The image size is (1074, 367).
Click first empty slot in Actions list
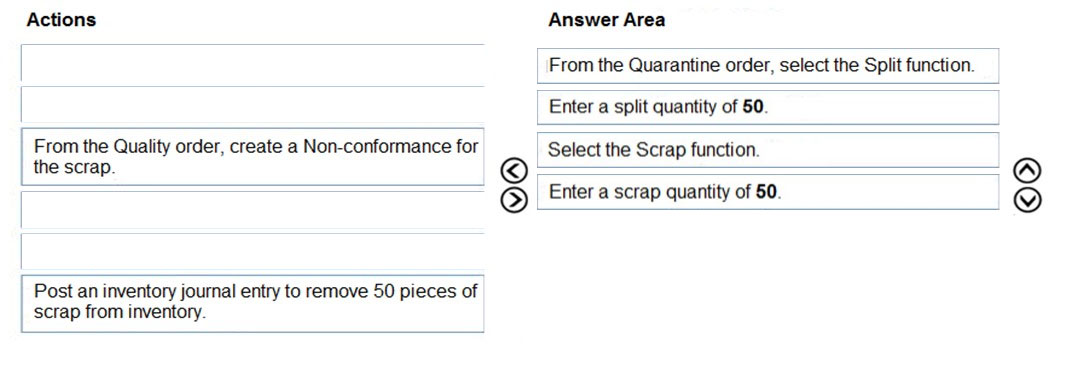tap(253, 62)
